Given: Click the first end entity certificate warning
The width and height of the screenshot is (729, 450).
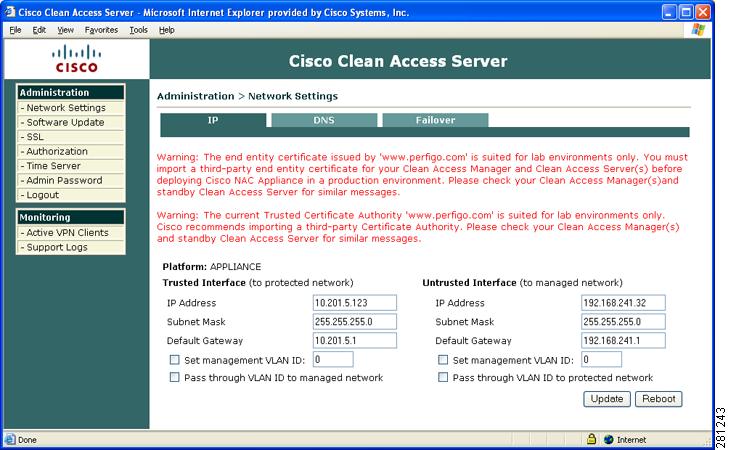Looking at the screenshot, I should click(x=422, y=175).
